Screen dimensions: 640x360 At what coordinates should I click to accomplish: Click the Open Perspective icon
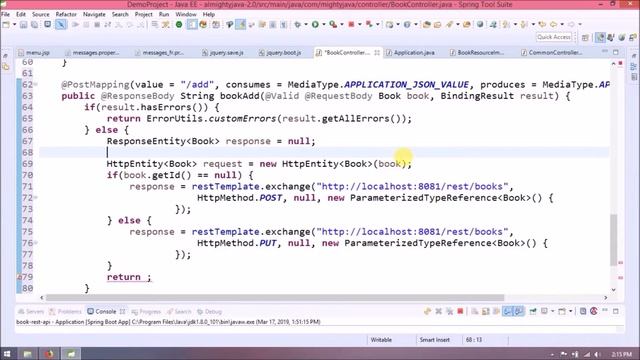coord(585,38)
